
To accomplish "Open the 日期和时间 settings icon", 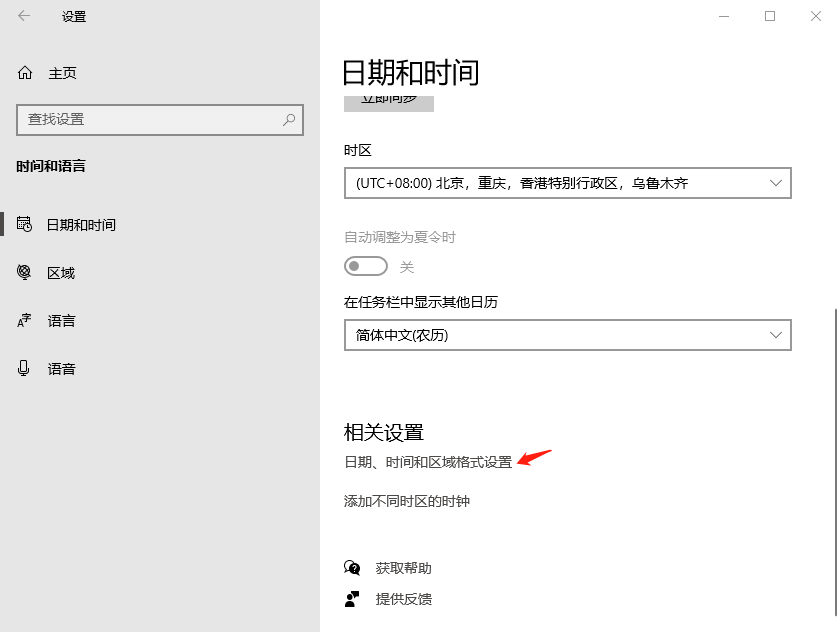I will click(25, 224).
